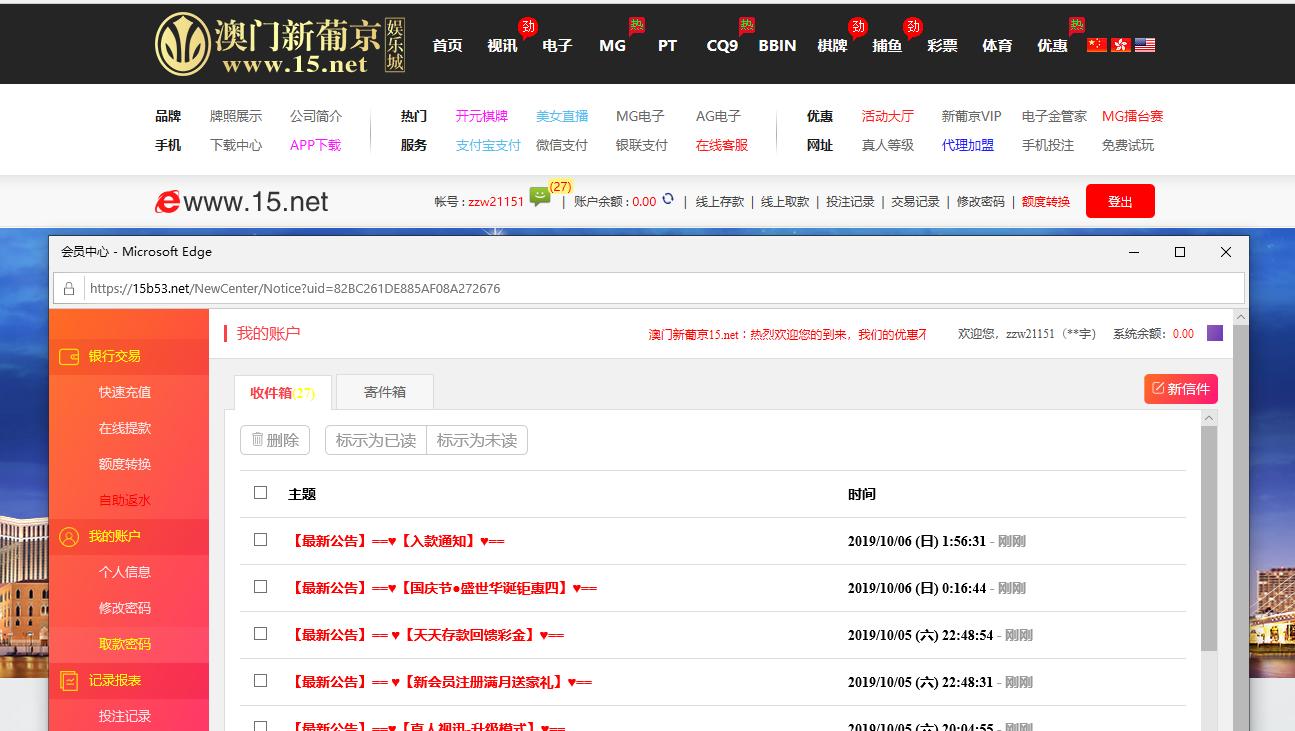Open 捕鱼 in the top navigation

pyautogui.click(x=887, y=45)
